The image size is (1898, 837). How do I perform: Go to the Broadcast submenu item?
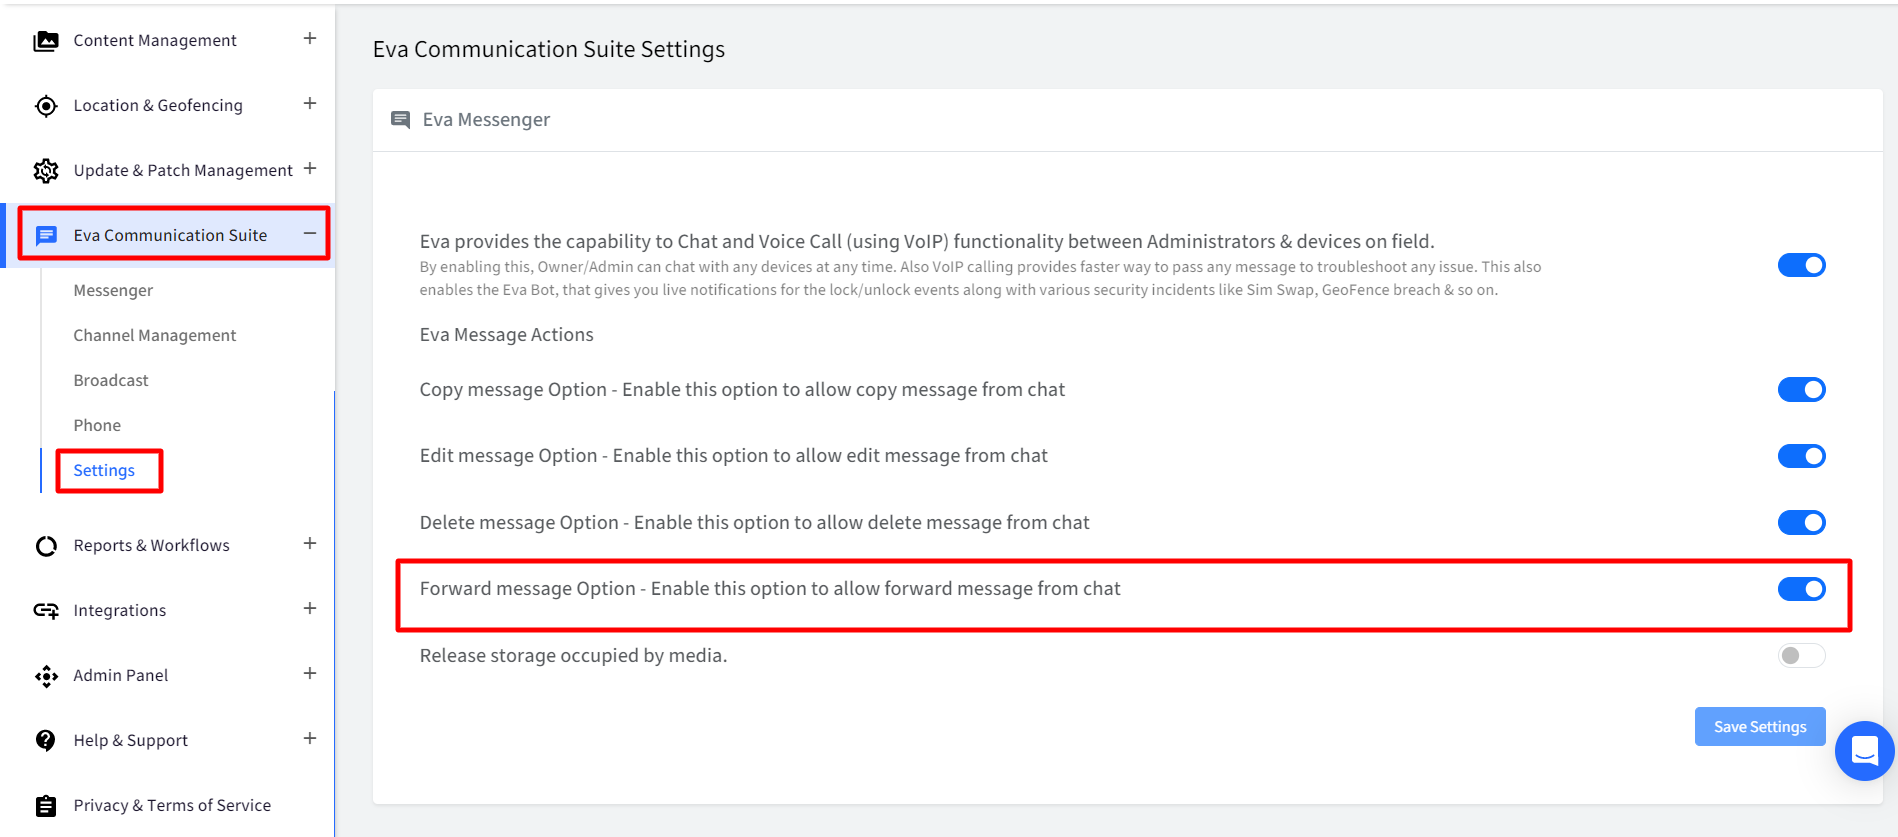pos(111,381)
